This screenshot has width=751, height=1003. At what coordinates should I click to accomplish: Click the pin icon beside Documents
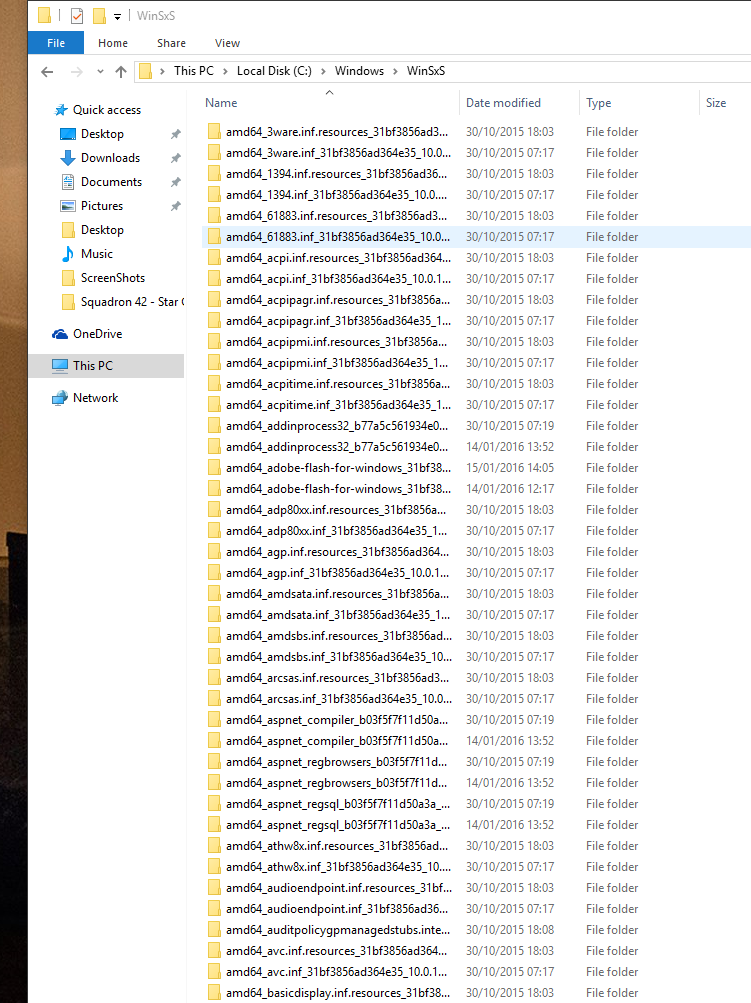[175, 182]
